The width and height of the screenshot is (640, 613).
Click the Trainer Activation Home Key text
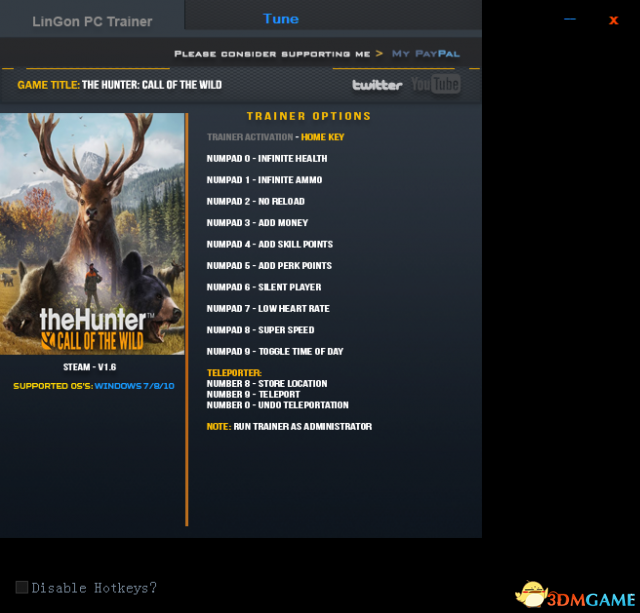click(276, 137)
